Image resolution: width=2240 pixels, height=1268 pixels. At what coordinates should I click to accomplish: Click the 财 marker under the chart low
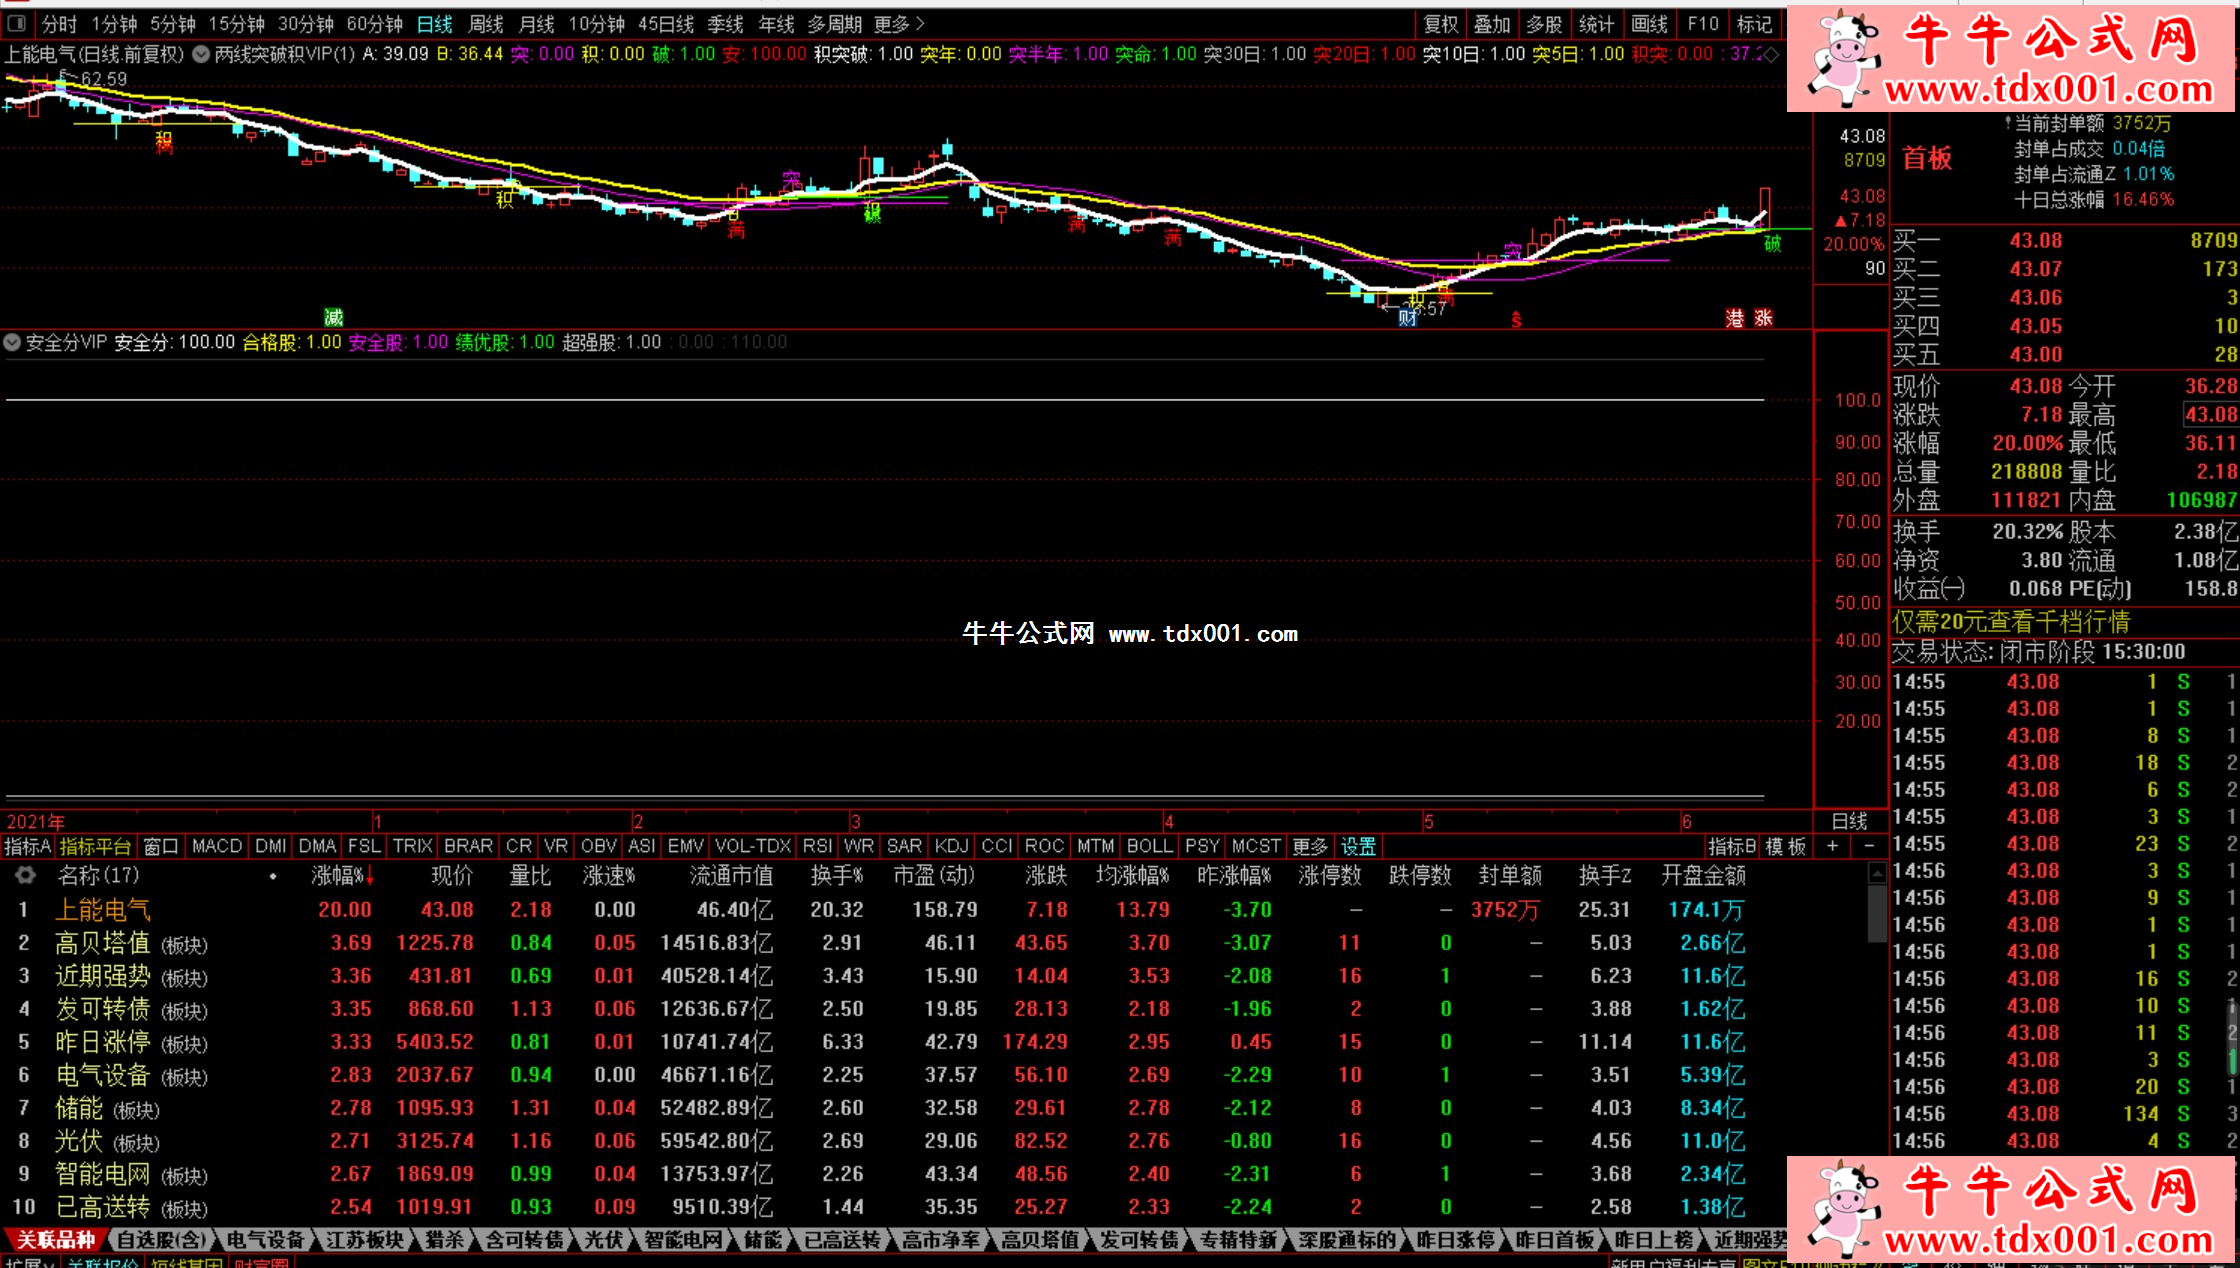tap(1407, 318)
